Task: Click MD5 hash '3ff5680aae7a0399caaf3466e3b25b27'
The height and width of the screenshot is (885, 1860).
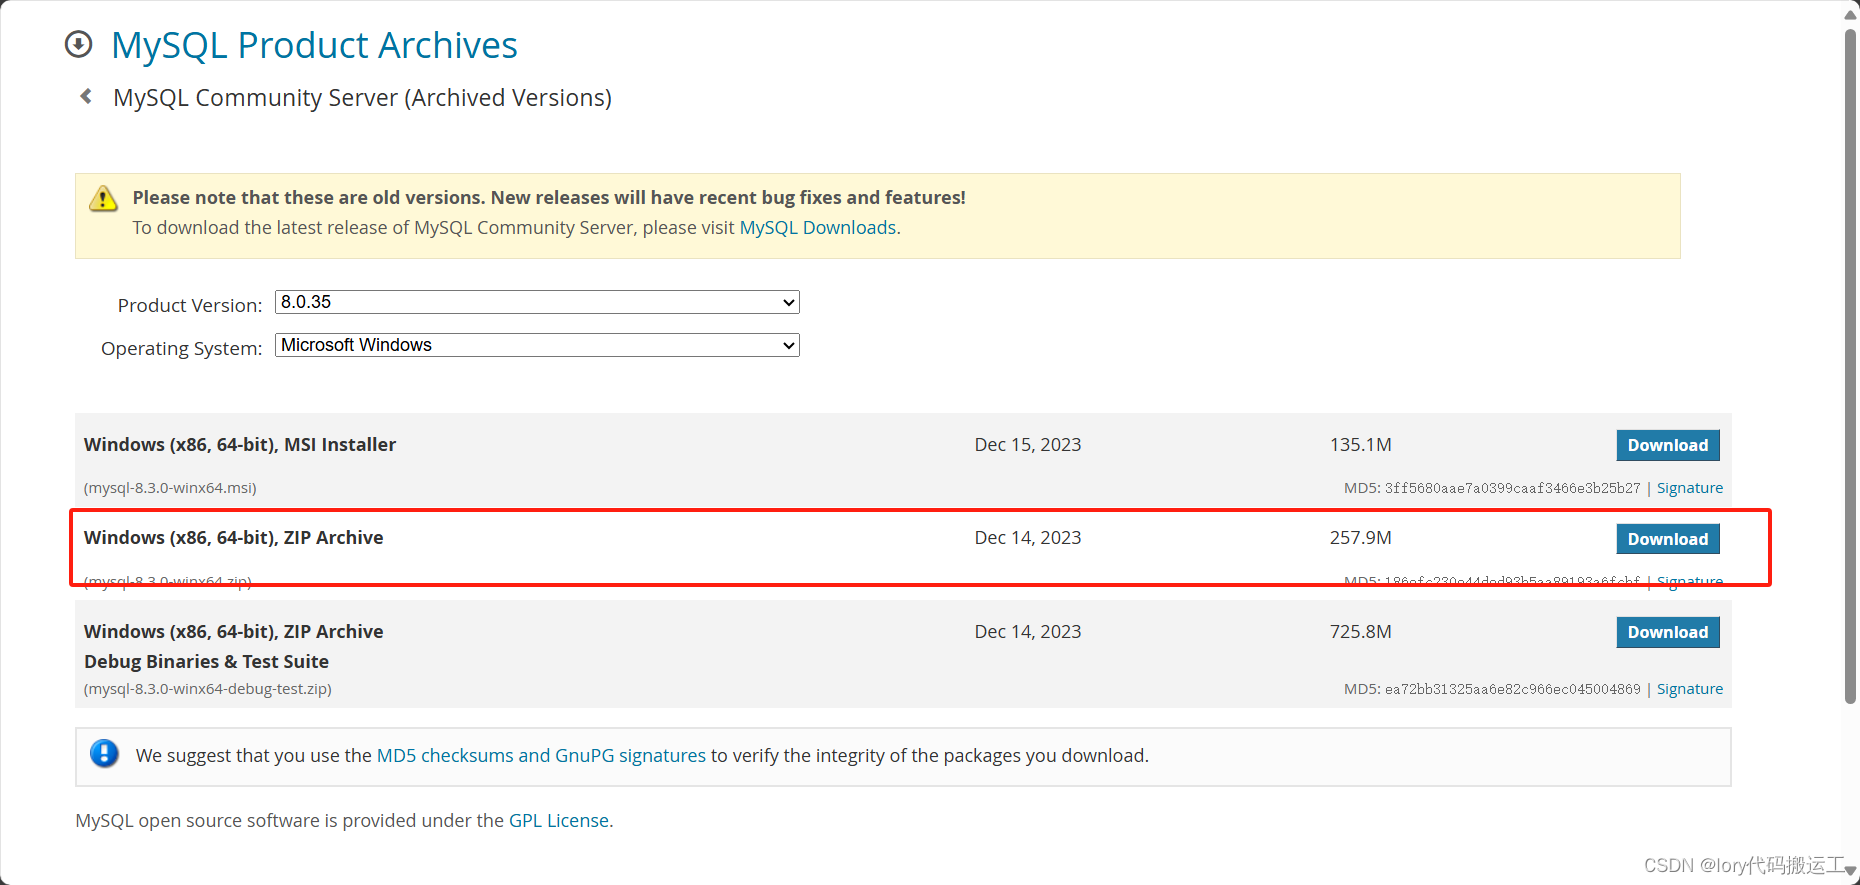Action: click(x=1512, y=488)
